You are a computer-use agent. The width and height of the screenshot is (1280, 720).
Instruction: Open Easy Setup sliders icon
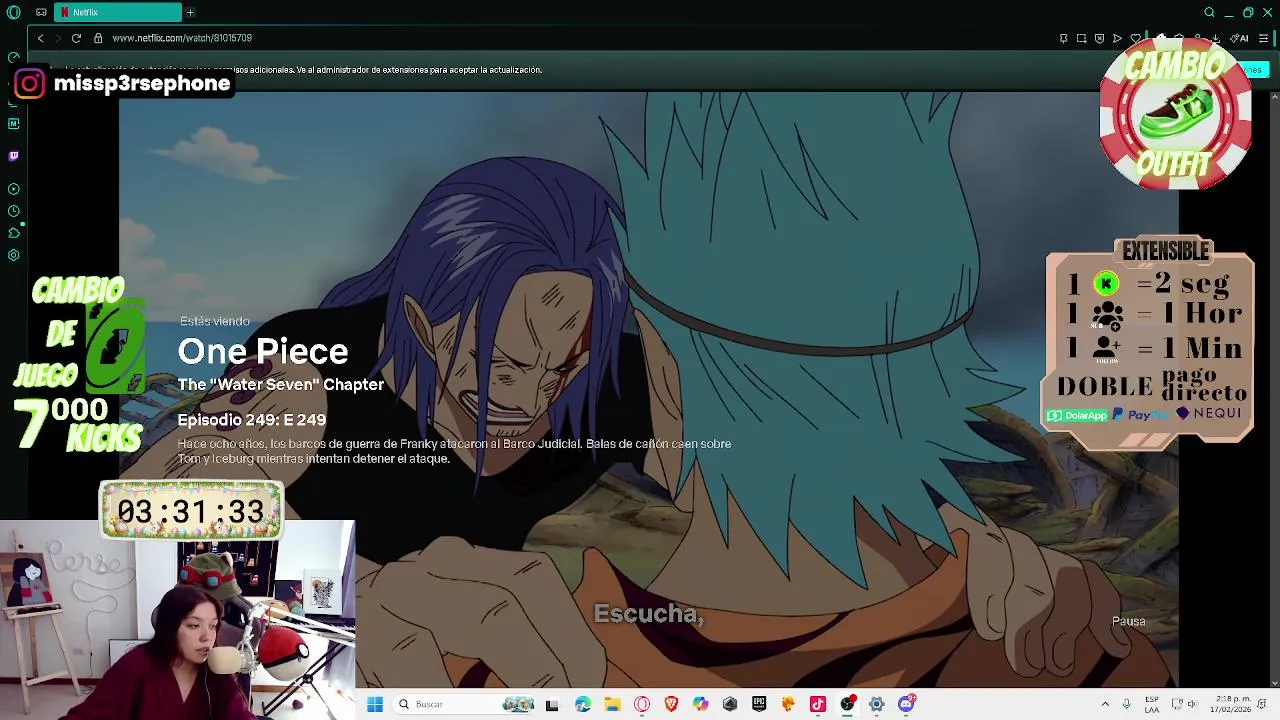(x=1264, y=38)
